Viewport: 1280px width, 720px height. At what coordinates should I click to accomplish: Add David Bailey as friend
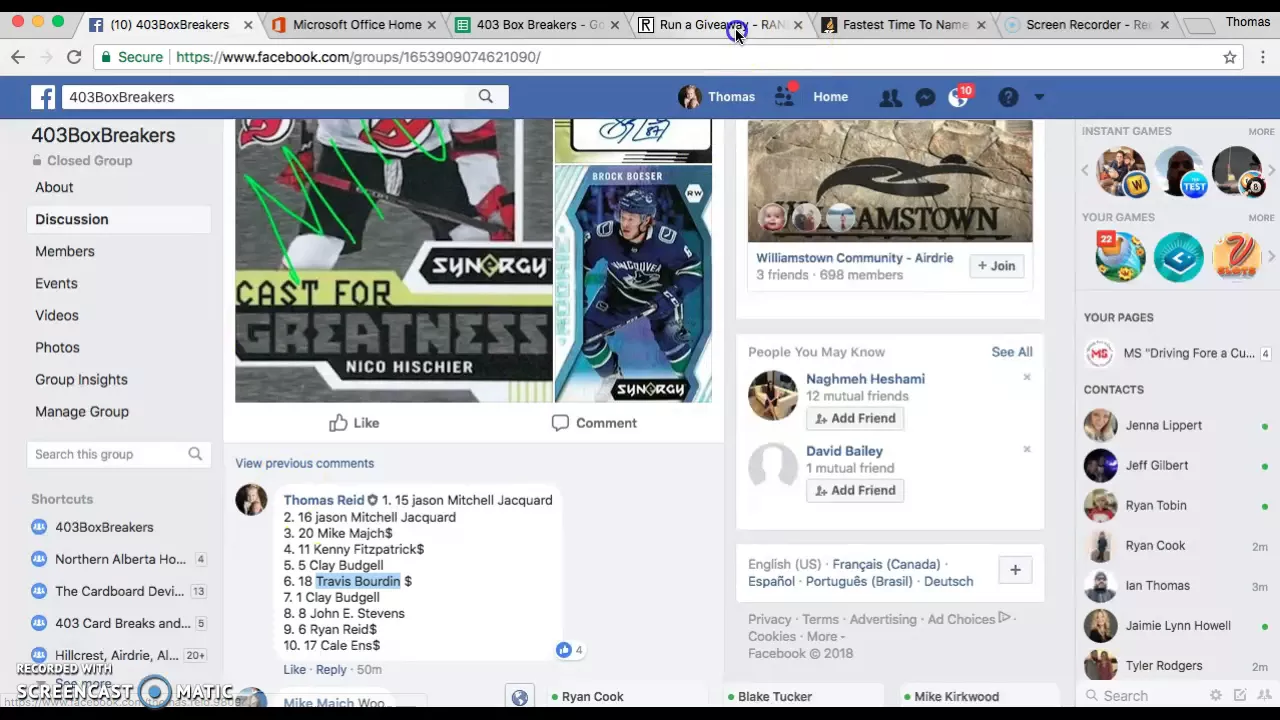[x=855, y=490]
